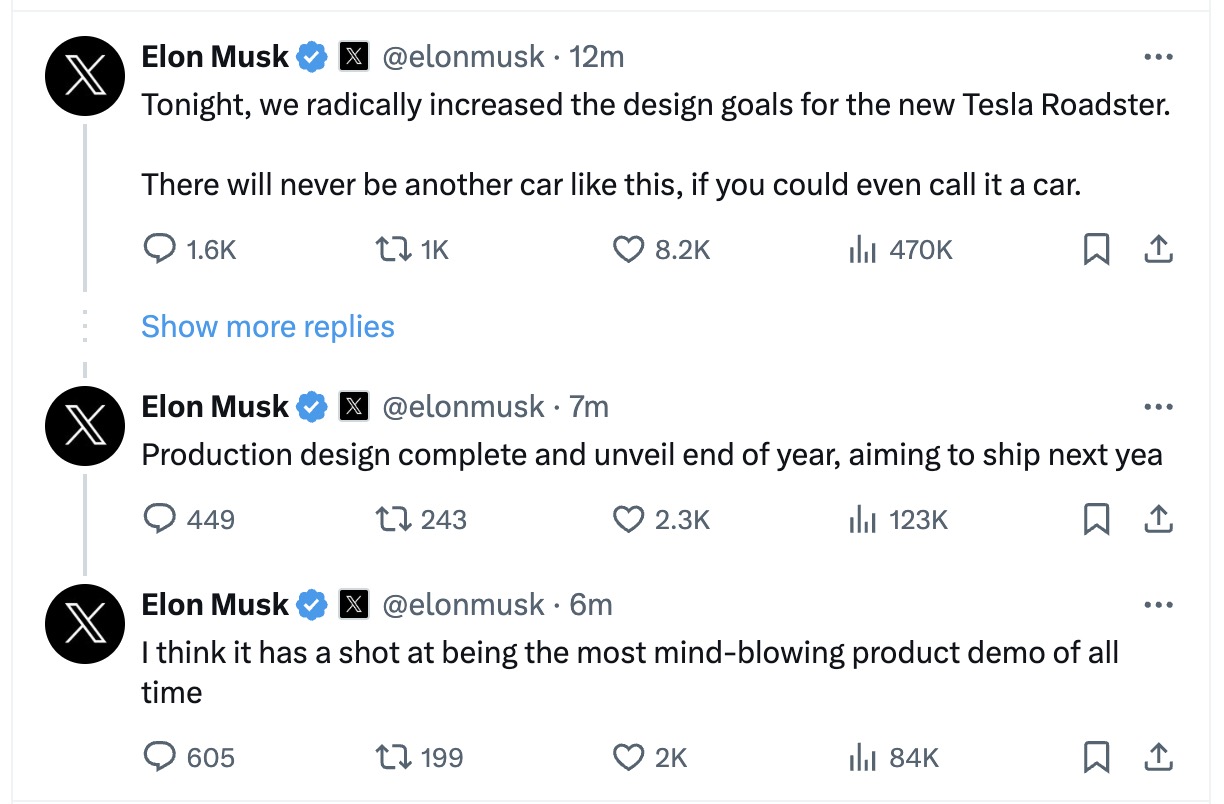Bookmark the Tesla Roadster design goals tweet
Screen dimensions: 1224x804
coord(1097,249)
